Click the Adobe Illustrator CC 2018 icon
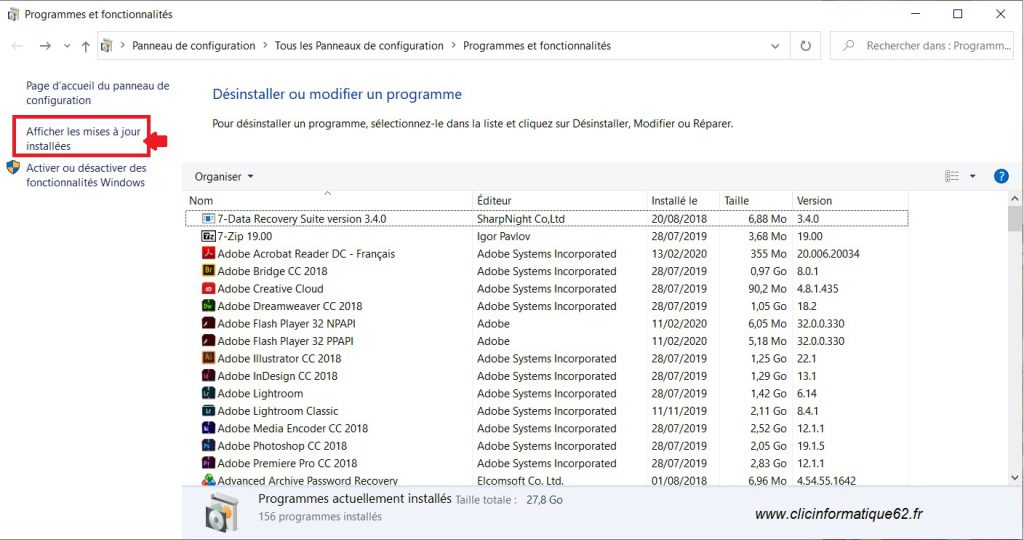The width and height of the screenshot is (1024, 540). coord(208,358)
